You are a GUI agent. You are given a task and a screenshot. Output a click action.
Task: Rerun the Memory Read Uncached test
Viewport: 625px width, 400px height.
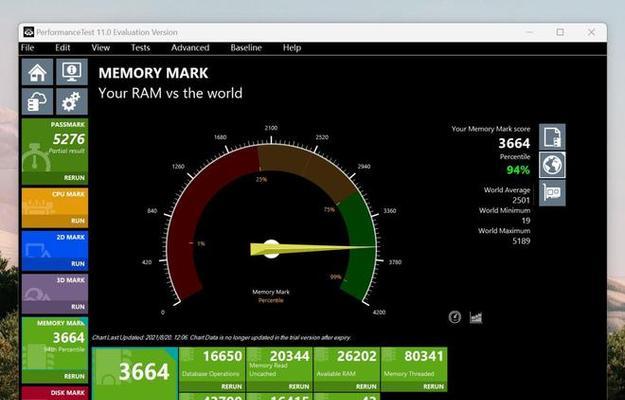(x=299, y=386)
